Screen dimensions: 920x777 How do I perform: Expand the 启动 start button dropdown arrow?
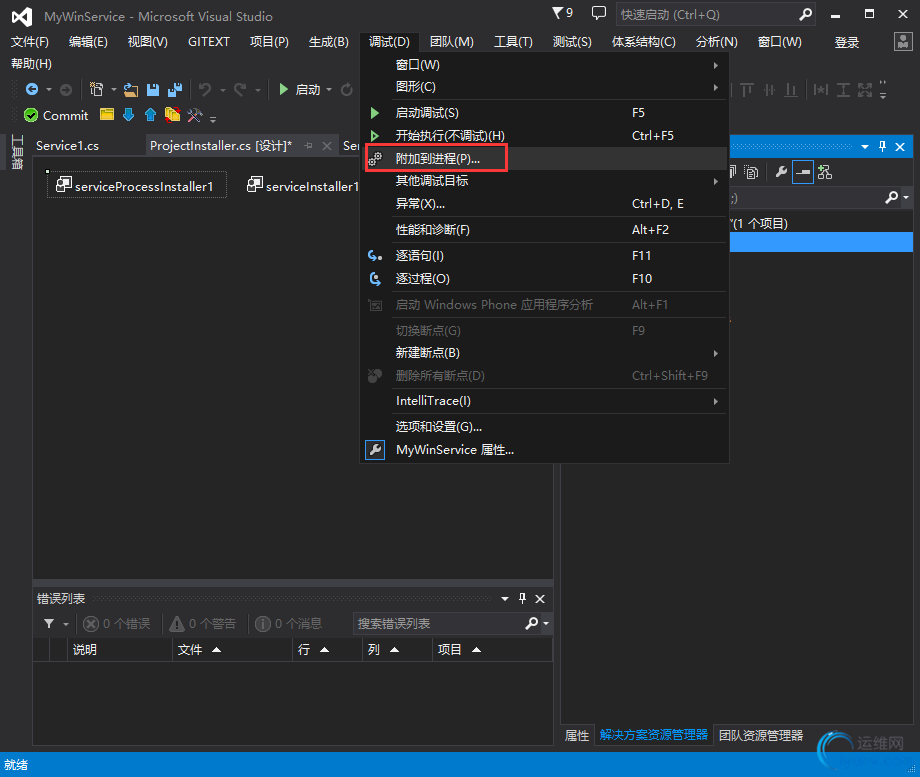coord(329,90)
